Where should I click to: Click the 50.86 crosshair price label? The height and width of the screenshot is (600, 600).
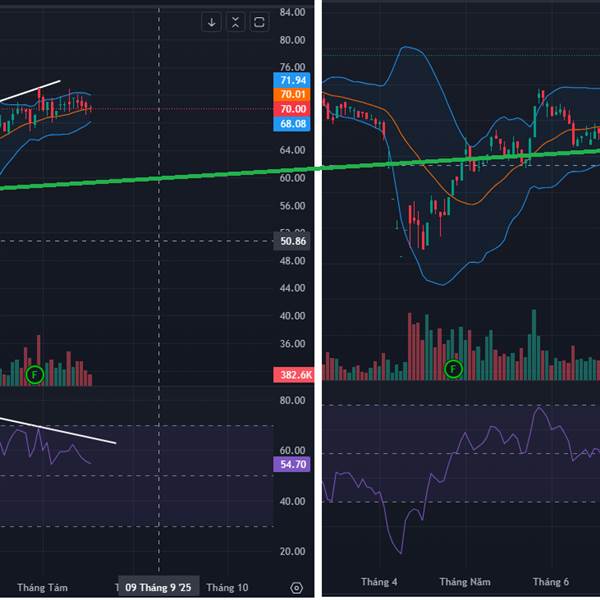292,241
